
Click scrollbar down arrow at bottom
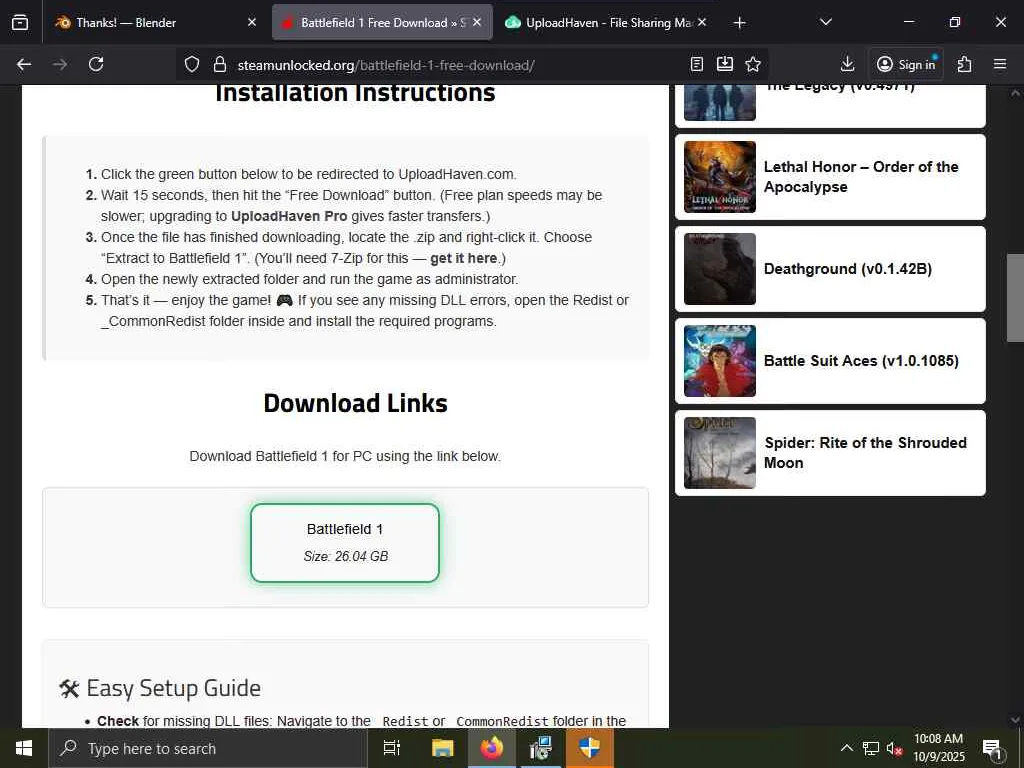tap(1015, 720)
